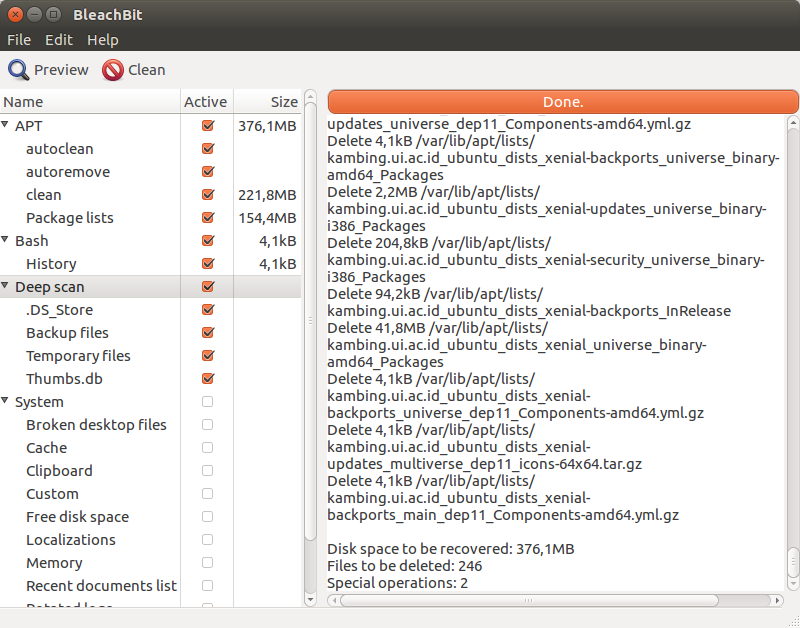
Task: Click the orange Done progress bar
Action: click(x=563, y=102)
